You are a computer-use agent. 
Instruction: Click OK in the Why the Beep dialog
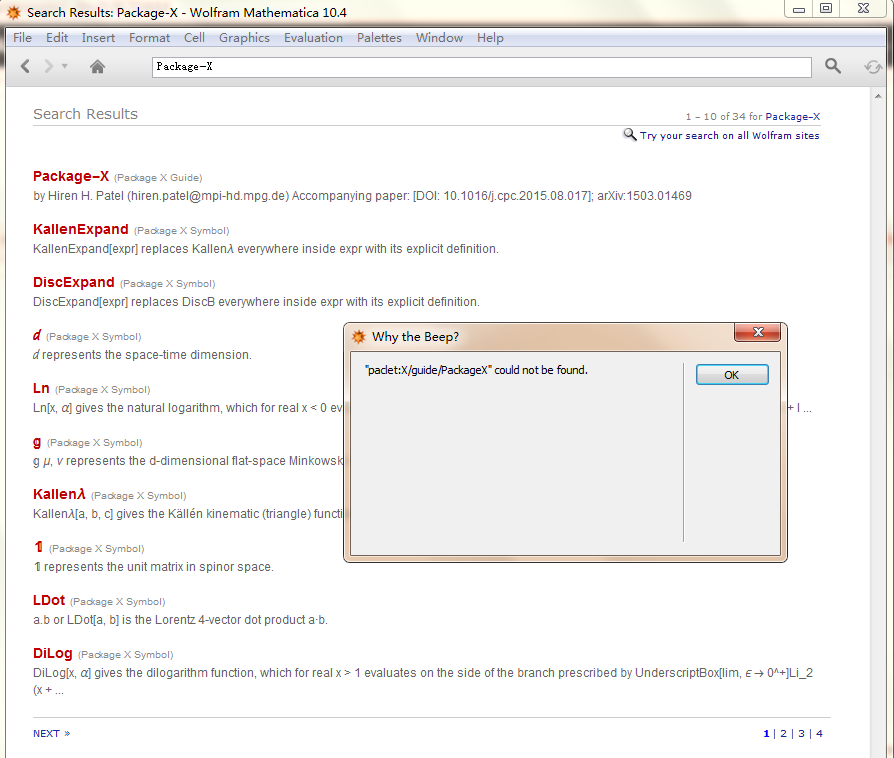point(732,375)
